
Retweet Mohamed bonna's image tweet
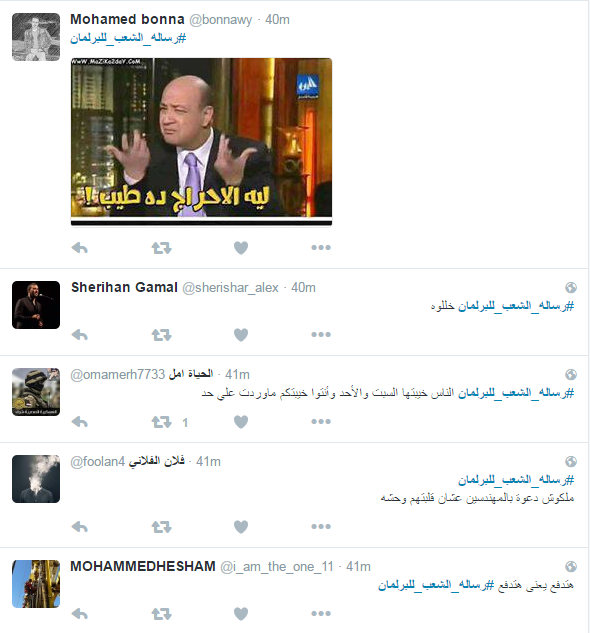click(x=162, y=247)
